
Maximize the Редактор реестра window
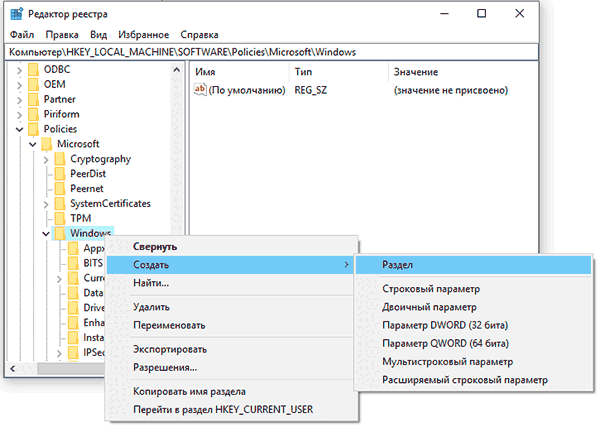click(481, 14)
